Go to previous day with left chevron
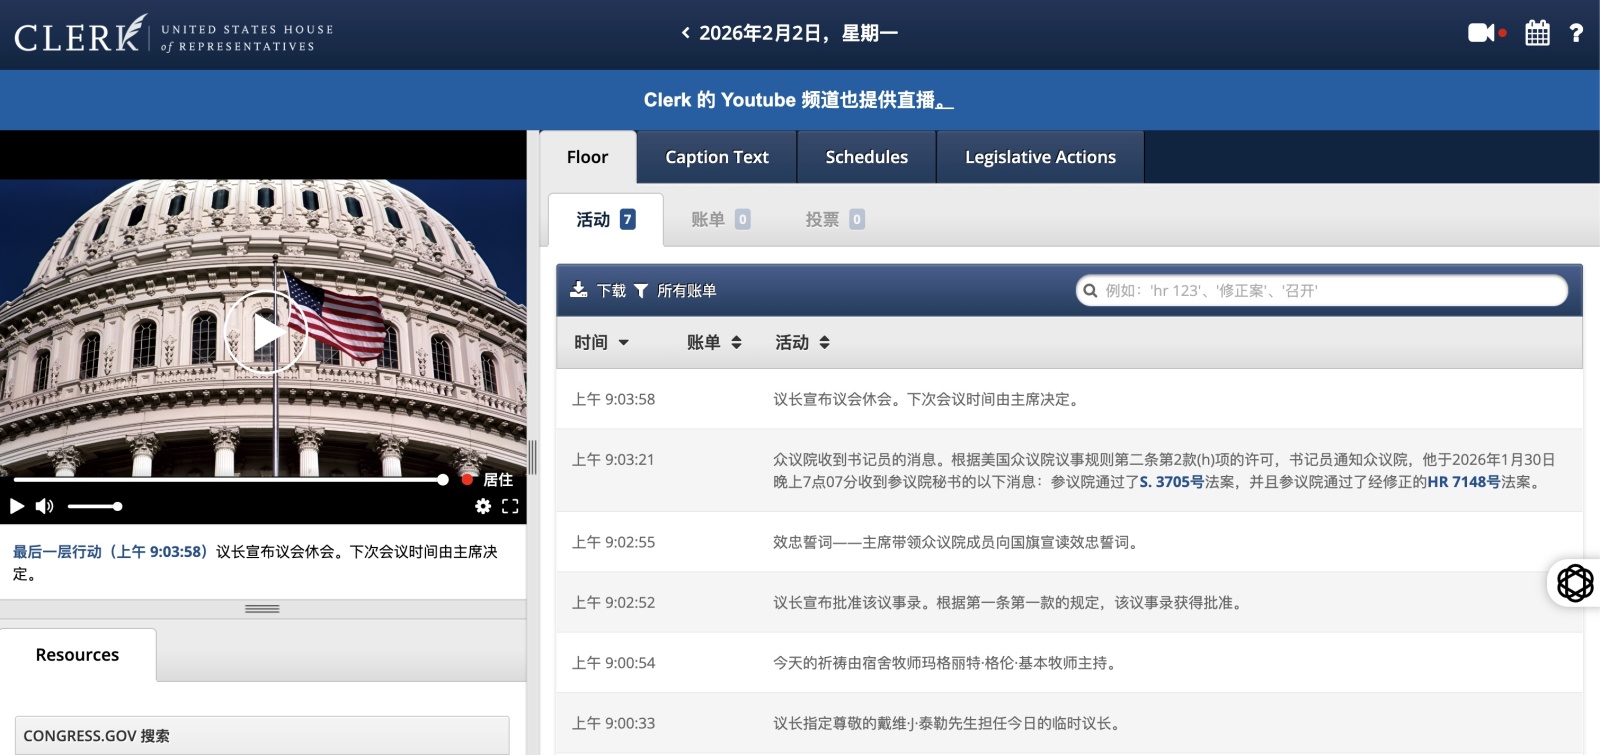The width and height of the screenshot is (1600, 755). (685, 33)
